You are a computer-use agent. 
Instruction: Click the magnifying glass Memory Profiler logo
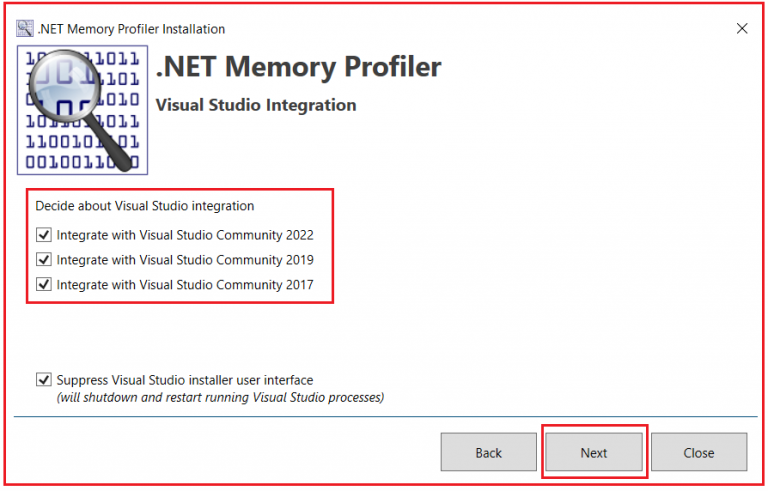pos(82,110)
